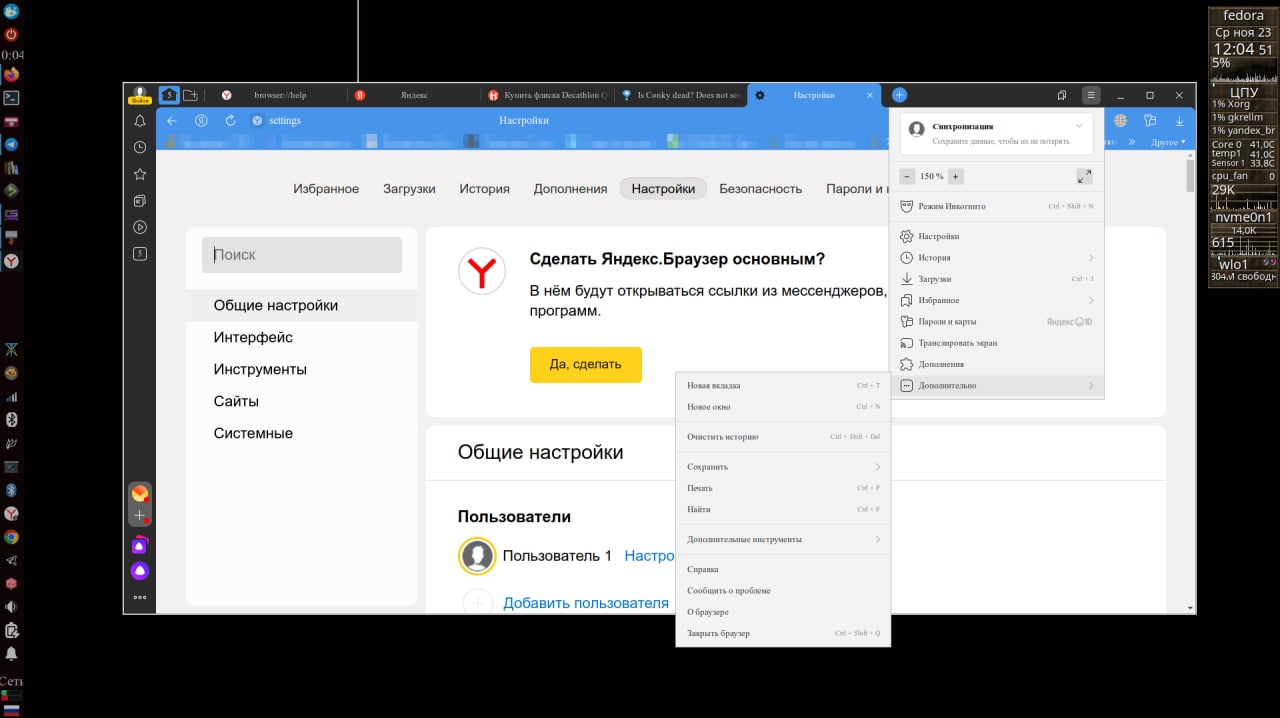
Task: Open the Избранное settings page tab
Action: coord(326,188)
